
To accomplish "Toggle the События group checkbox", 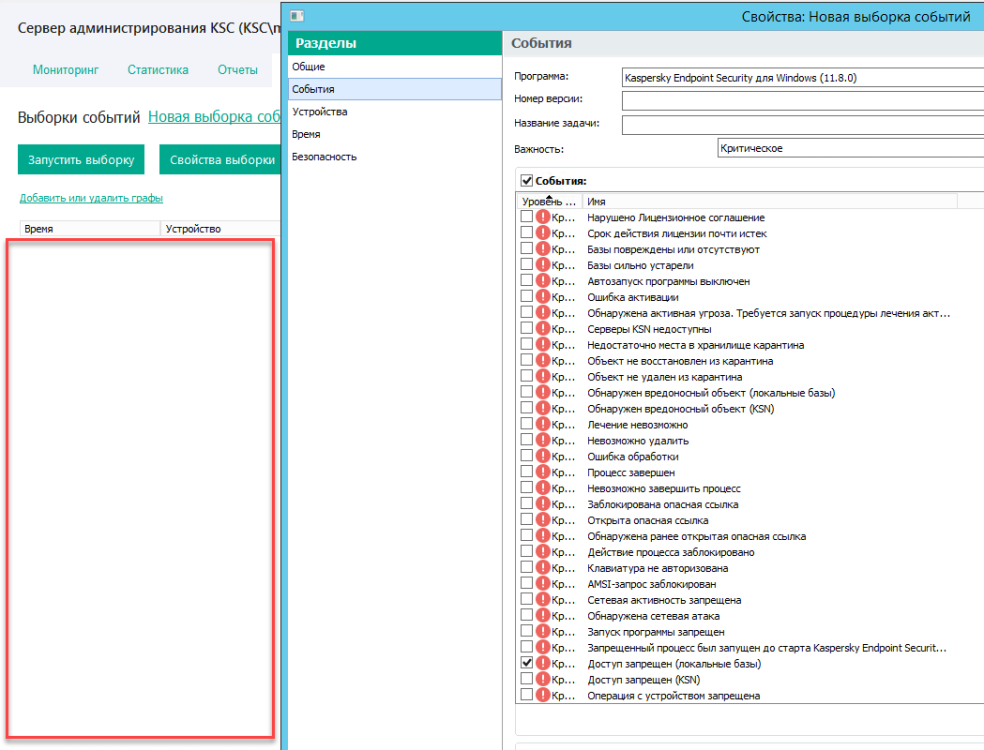I will (527, 181).
